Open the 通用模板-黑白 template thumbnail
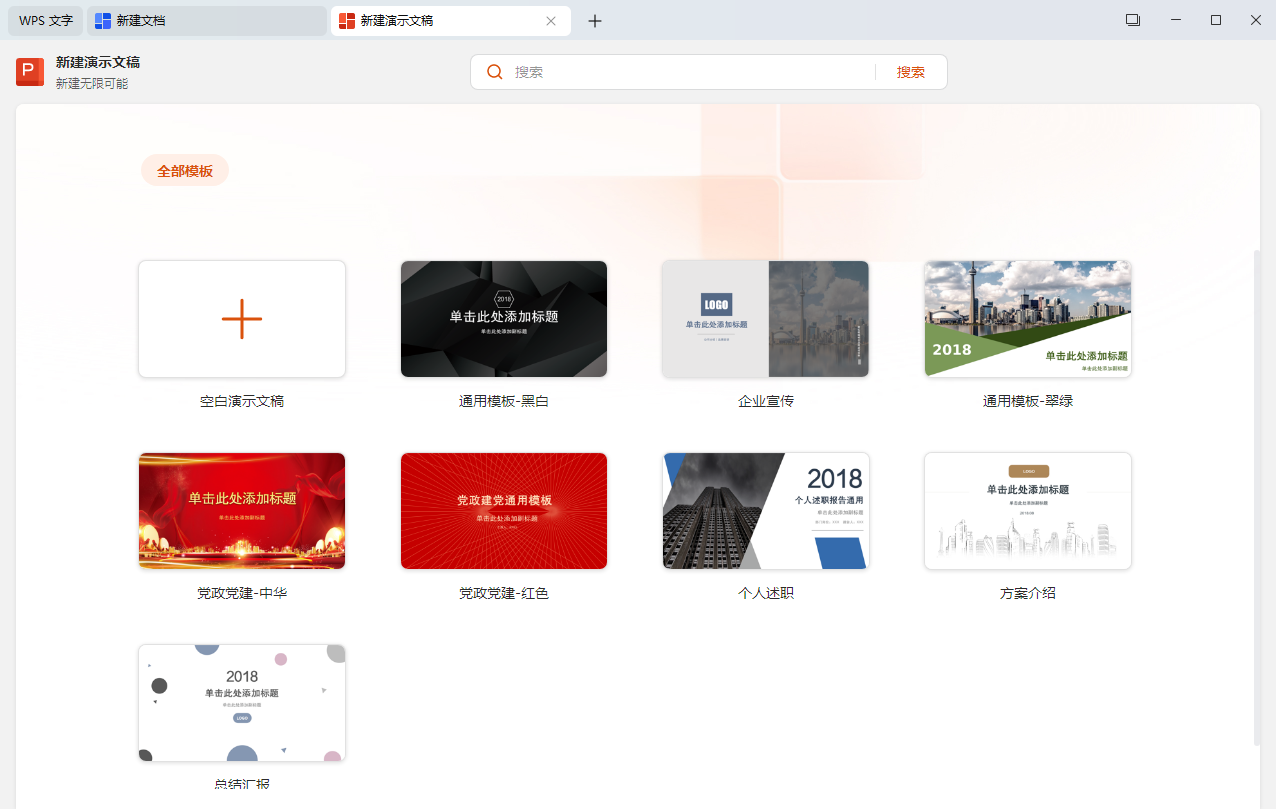This screenshot has width=1276, height=809. (504, 319)
